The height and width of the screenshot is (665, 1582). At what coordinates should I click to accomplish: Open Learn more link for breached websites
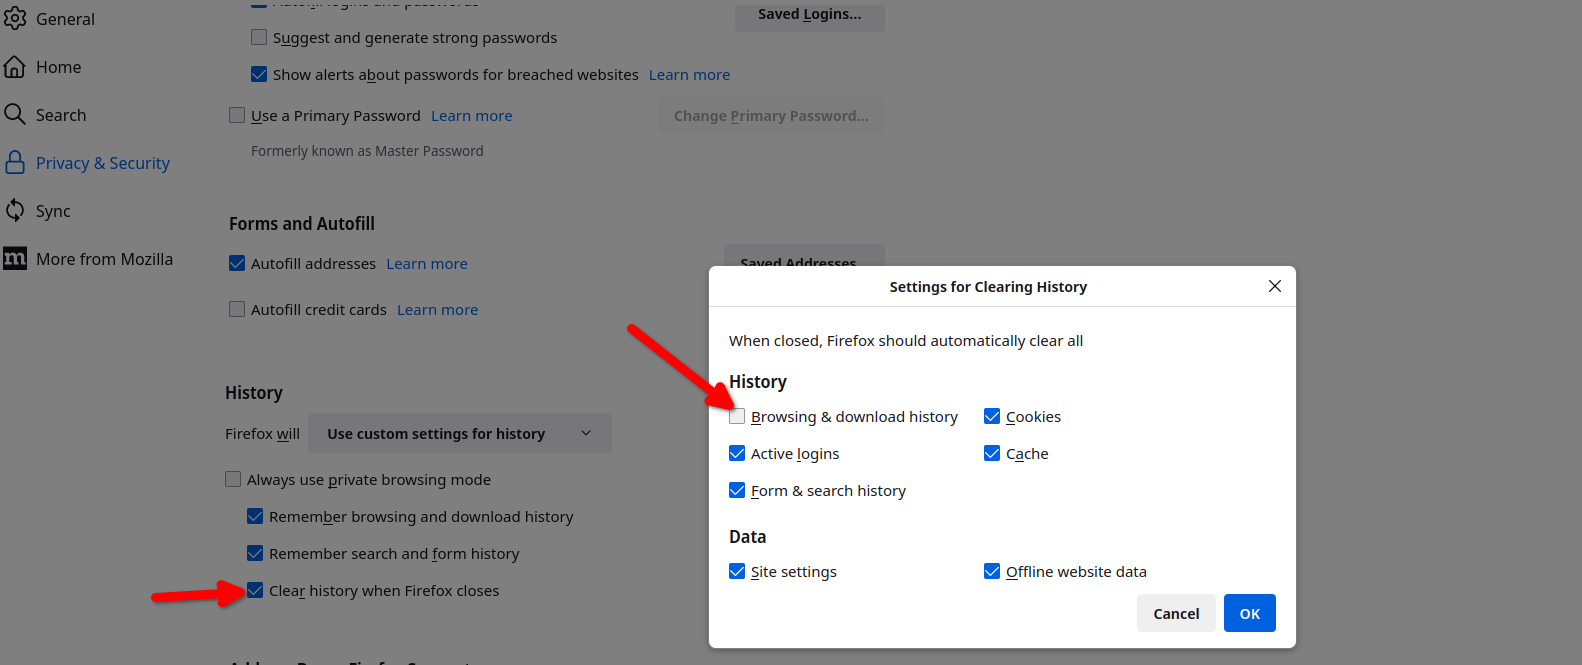pos(689,75)
